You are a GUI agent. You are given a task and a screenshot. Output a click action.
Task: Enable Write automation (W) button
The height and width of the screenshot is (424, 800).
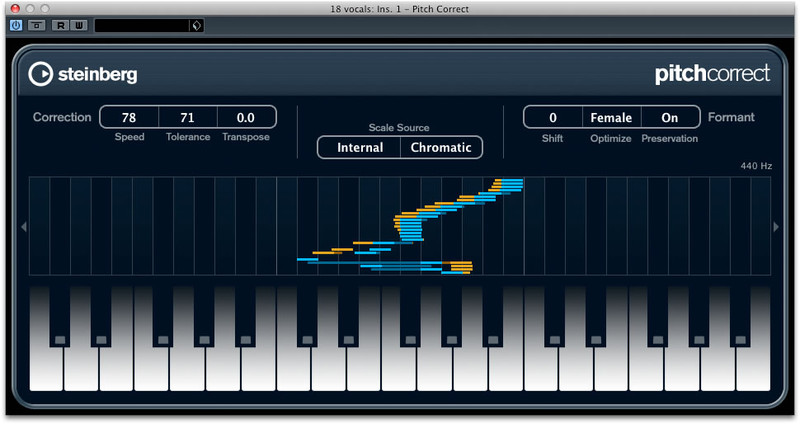click(79, 25)
